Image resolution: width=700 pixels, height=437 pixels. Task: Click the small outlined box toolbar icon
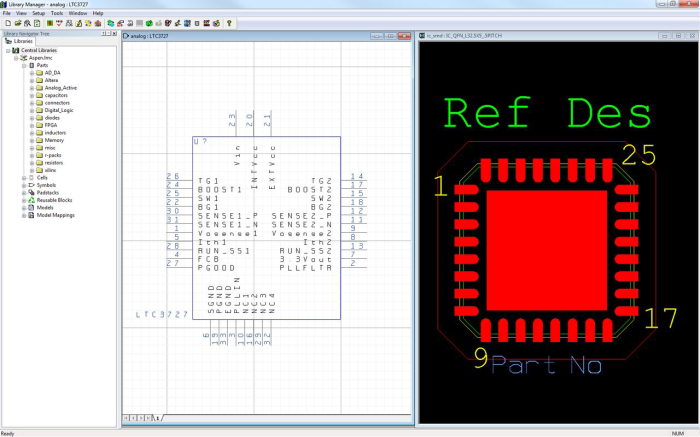197,23
